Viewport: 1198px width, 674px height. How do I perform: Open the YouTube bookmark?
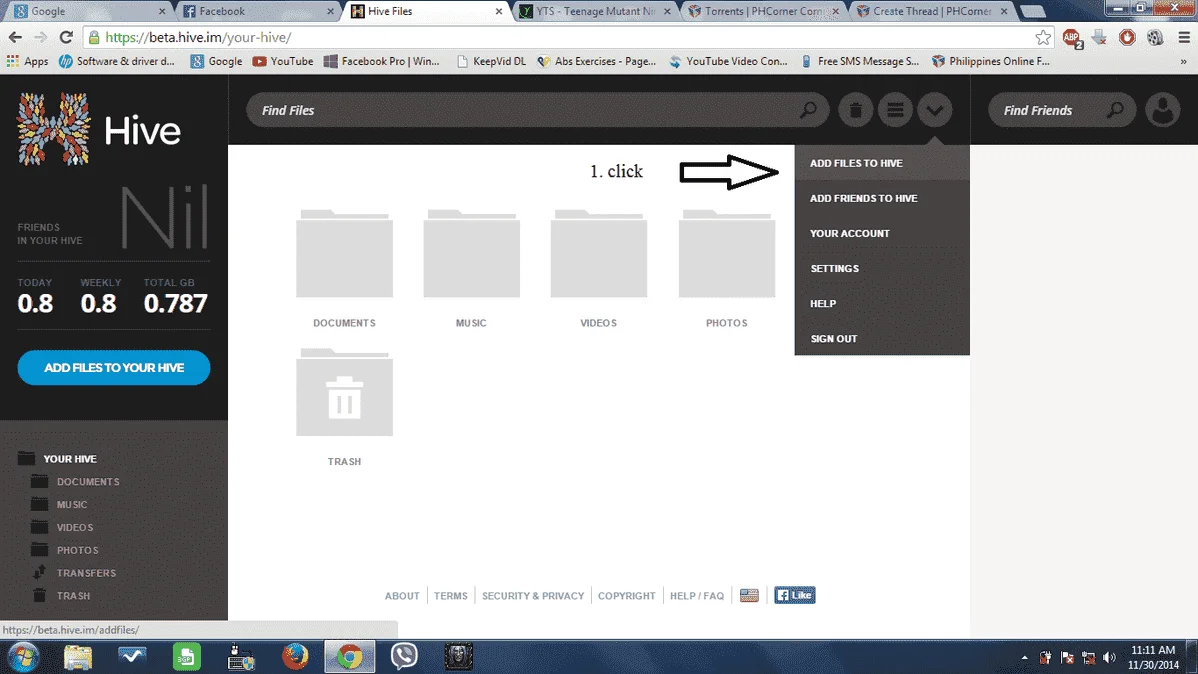(x=283, y=61)
